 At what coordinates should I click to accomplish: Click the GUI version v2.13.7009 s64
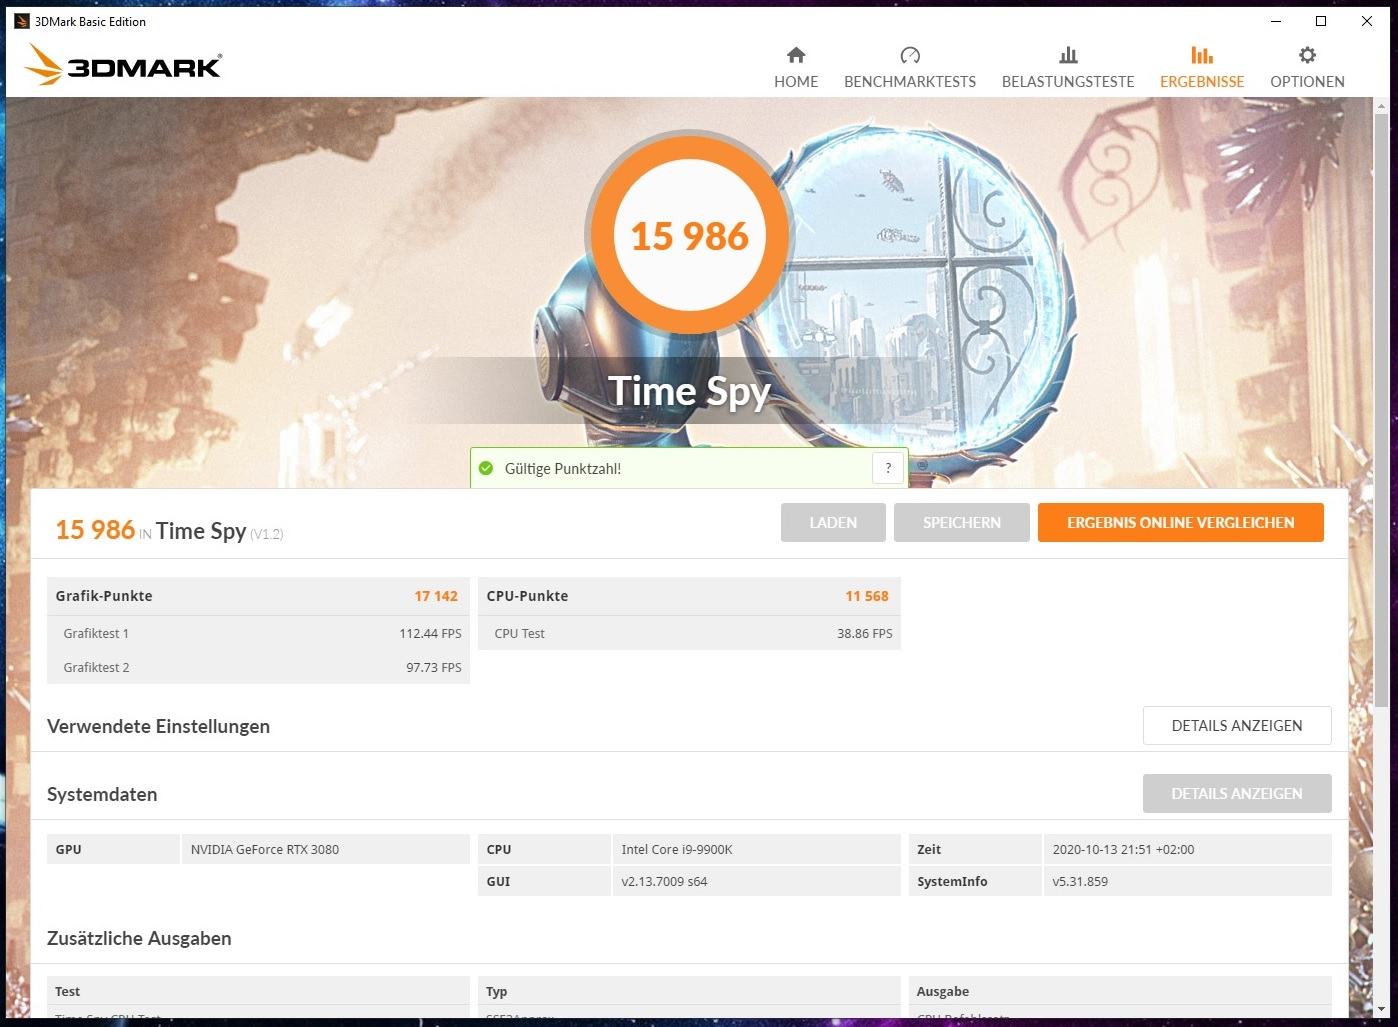(664, 881)
